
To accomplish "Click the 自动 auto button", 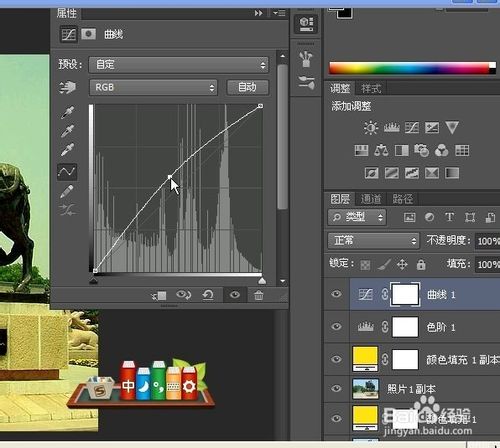I will pos(247,87).
